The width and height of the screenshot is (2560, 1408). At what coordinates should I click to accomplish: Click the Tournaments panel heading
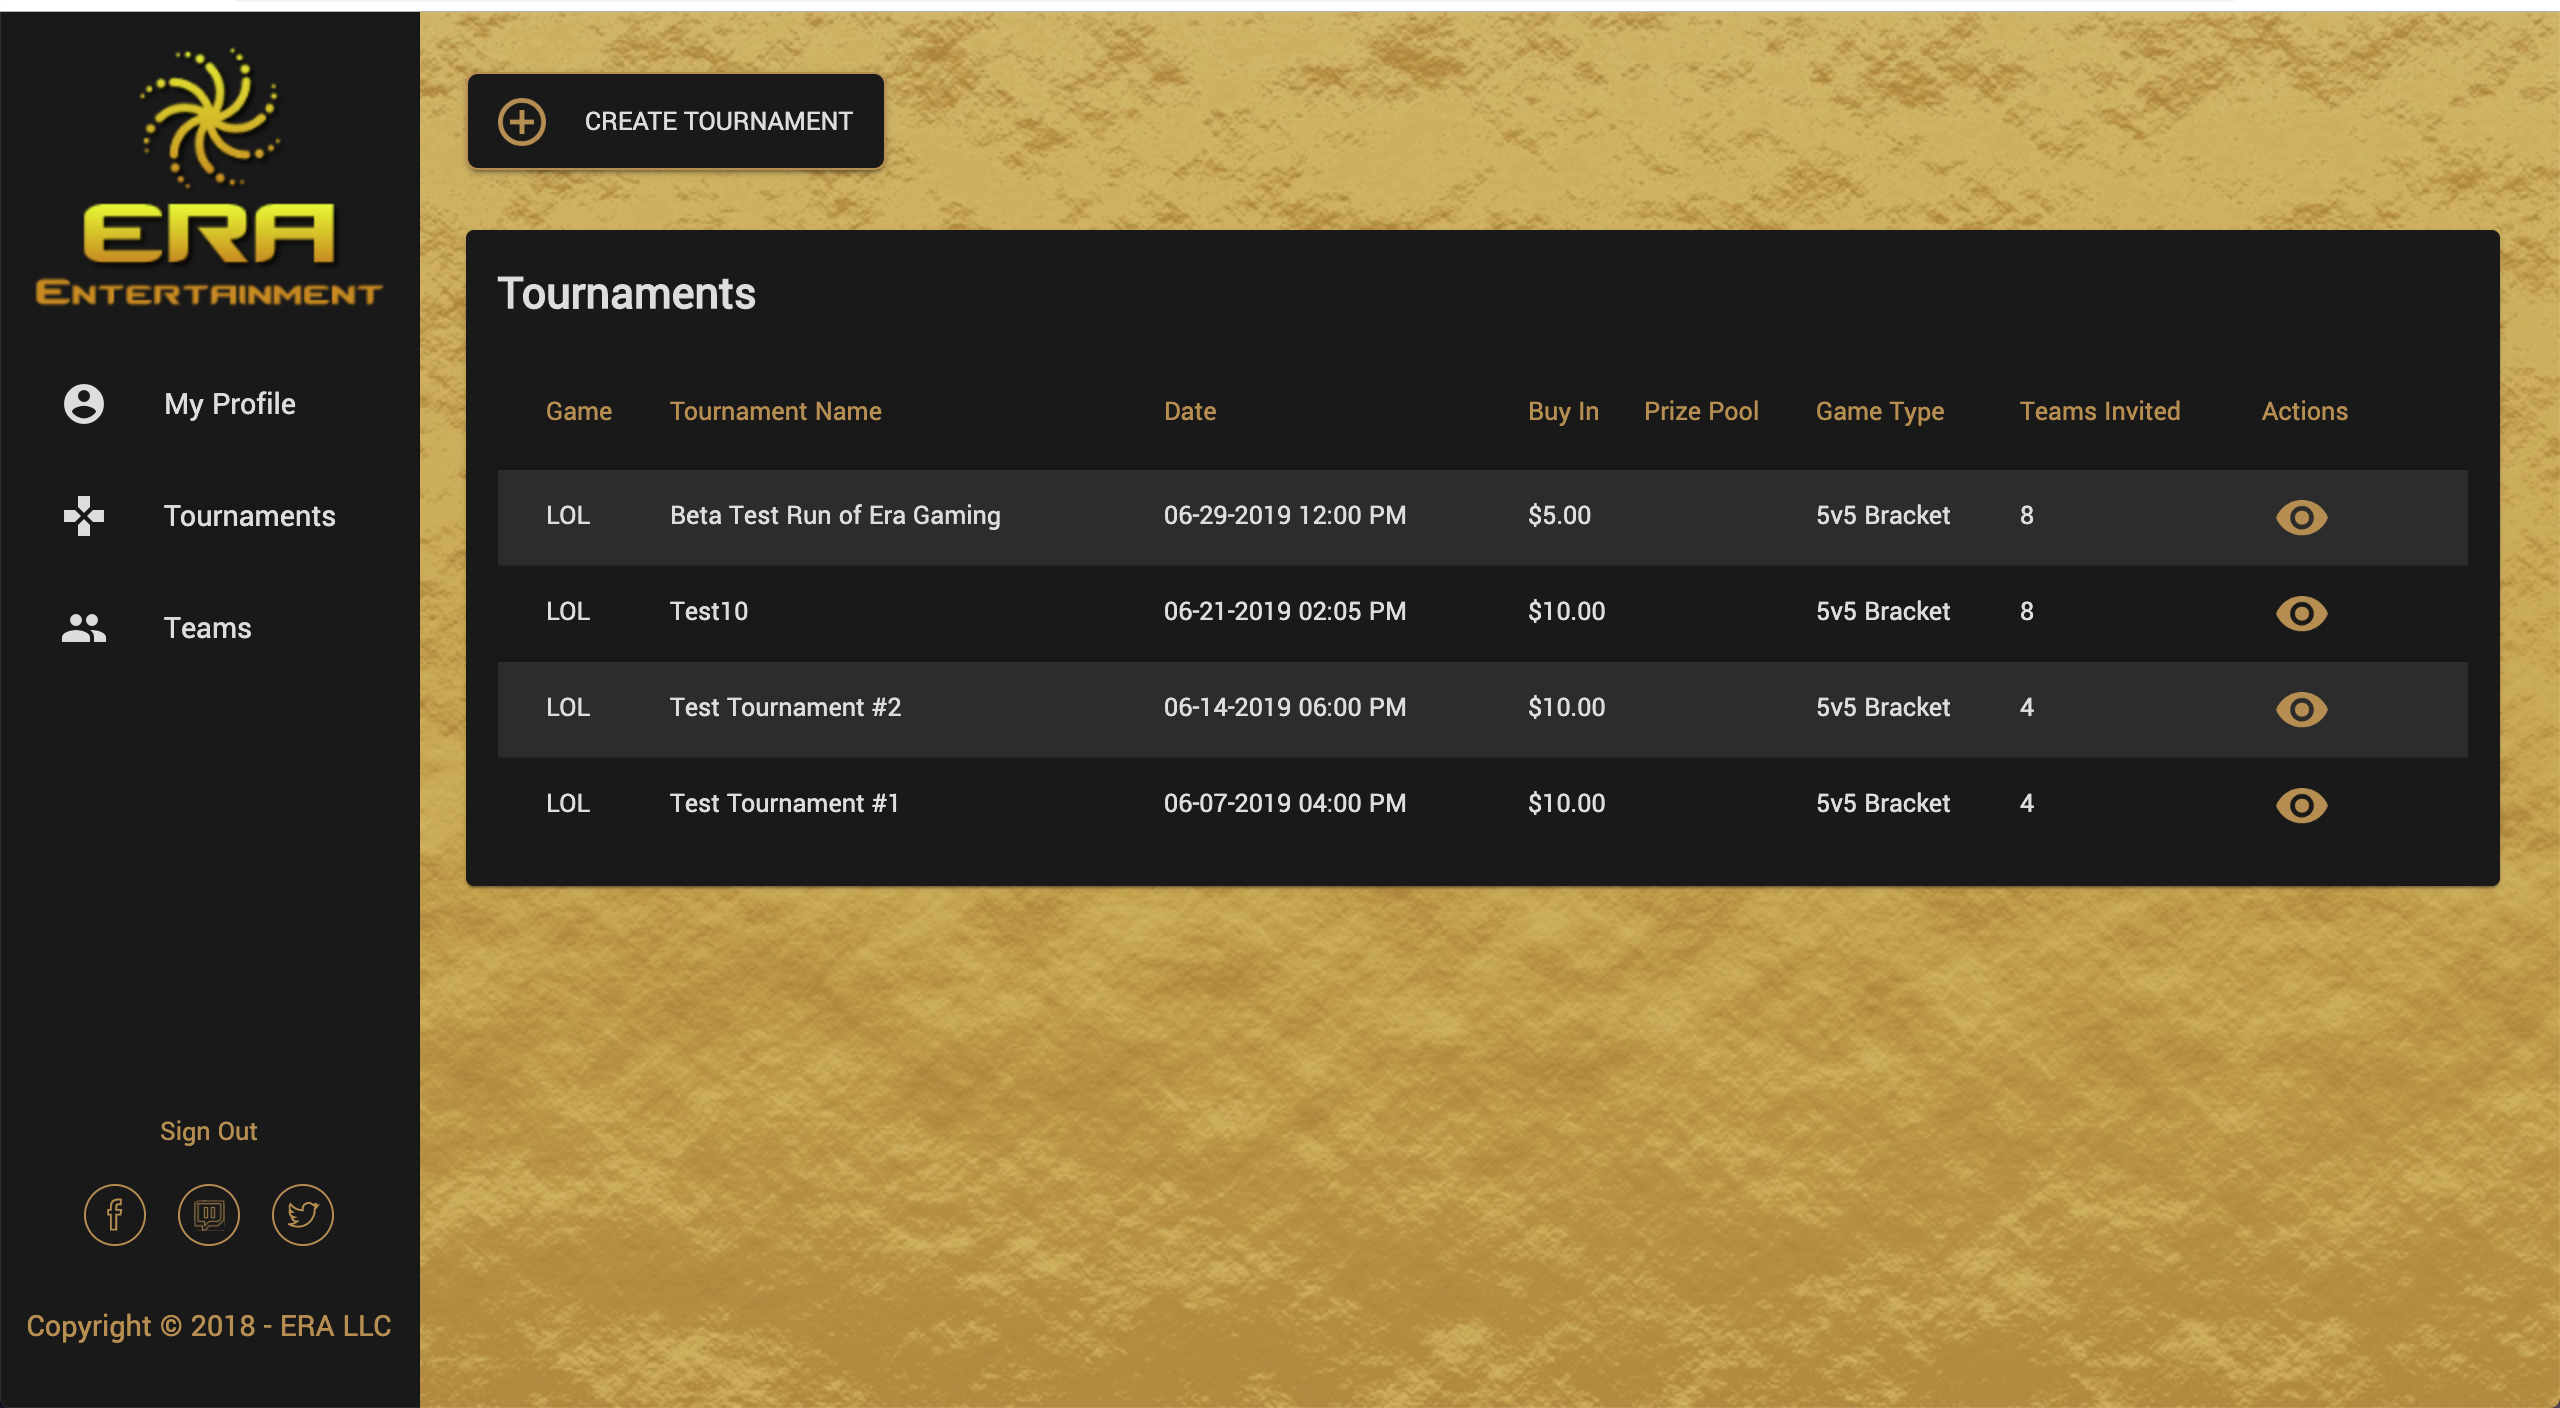coord(626,294)
